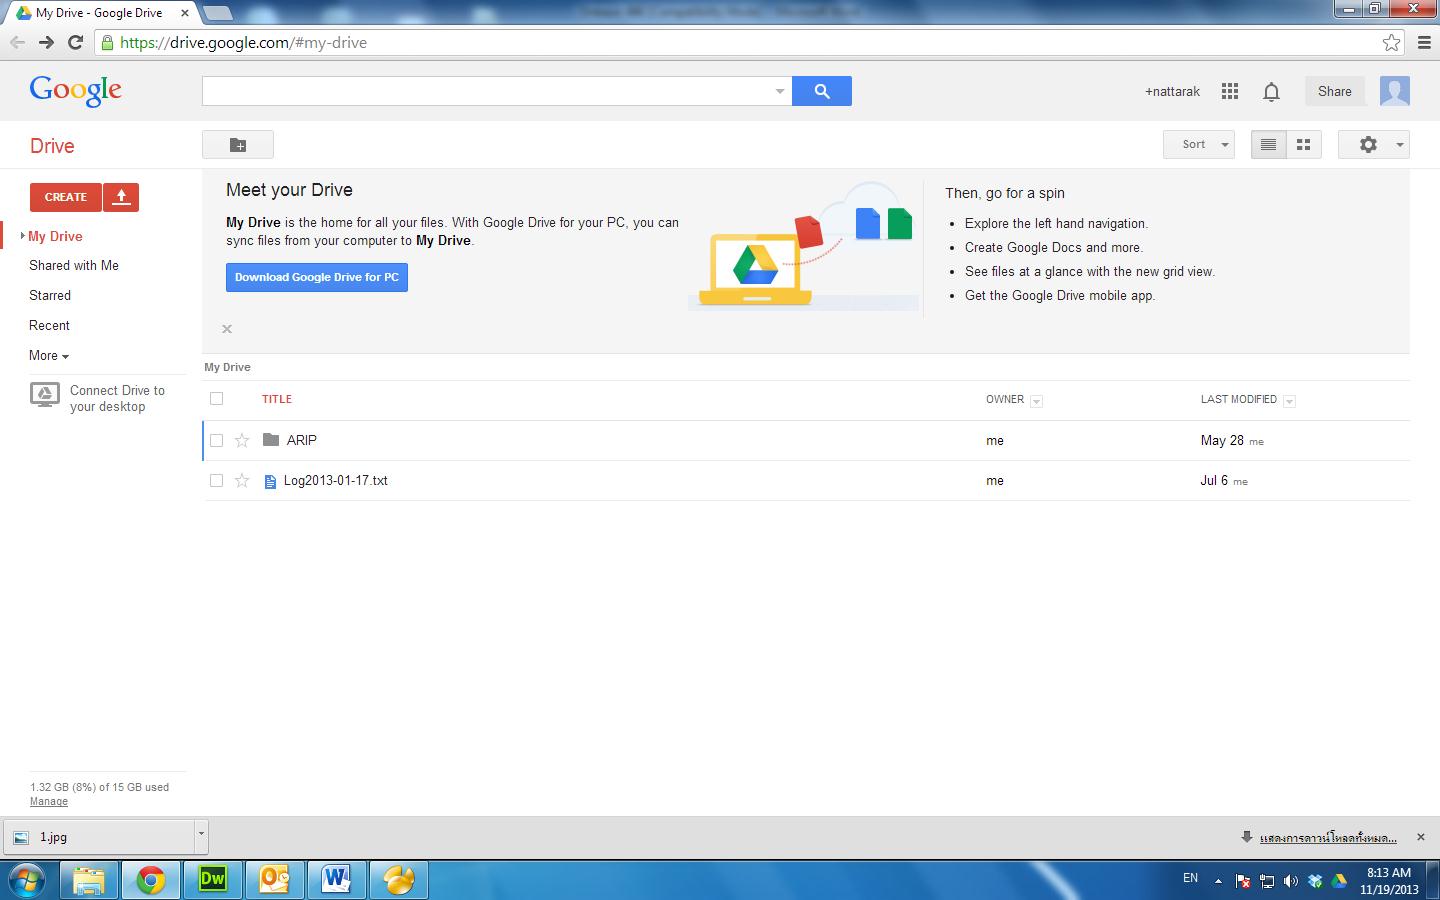Image resolution: width=1440 pixels, height=900 pixels.
Task: Click the red CREATE button
Action: (x=66, y=197)
